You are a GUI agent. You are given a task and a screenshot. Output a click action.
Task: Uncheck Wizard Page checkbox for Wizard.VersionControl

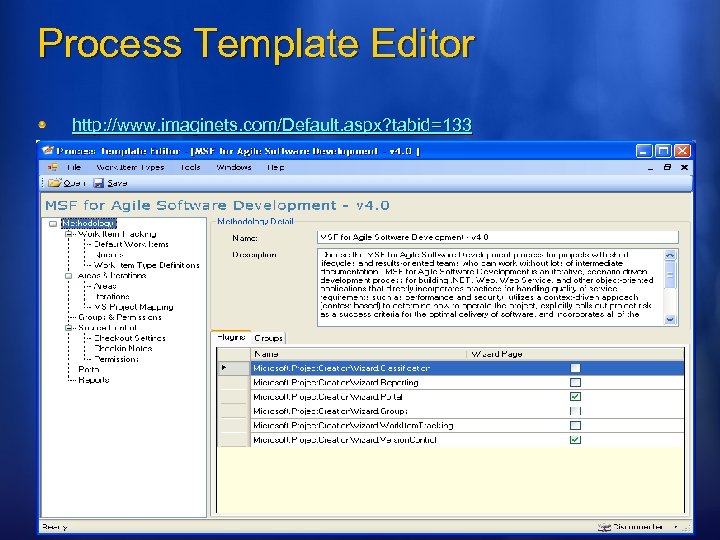575,439
